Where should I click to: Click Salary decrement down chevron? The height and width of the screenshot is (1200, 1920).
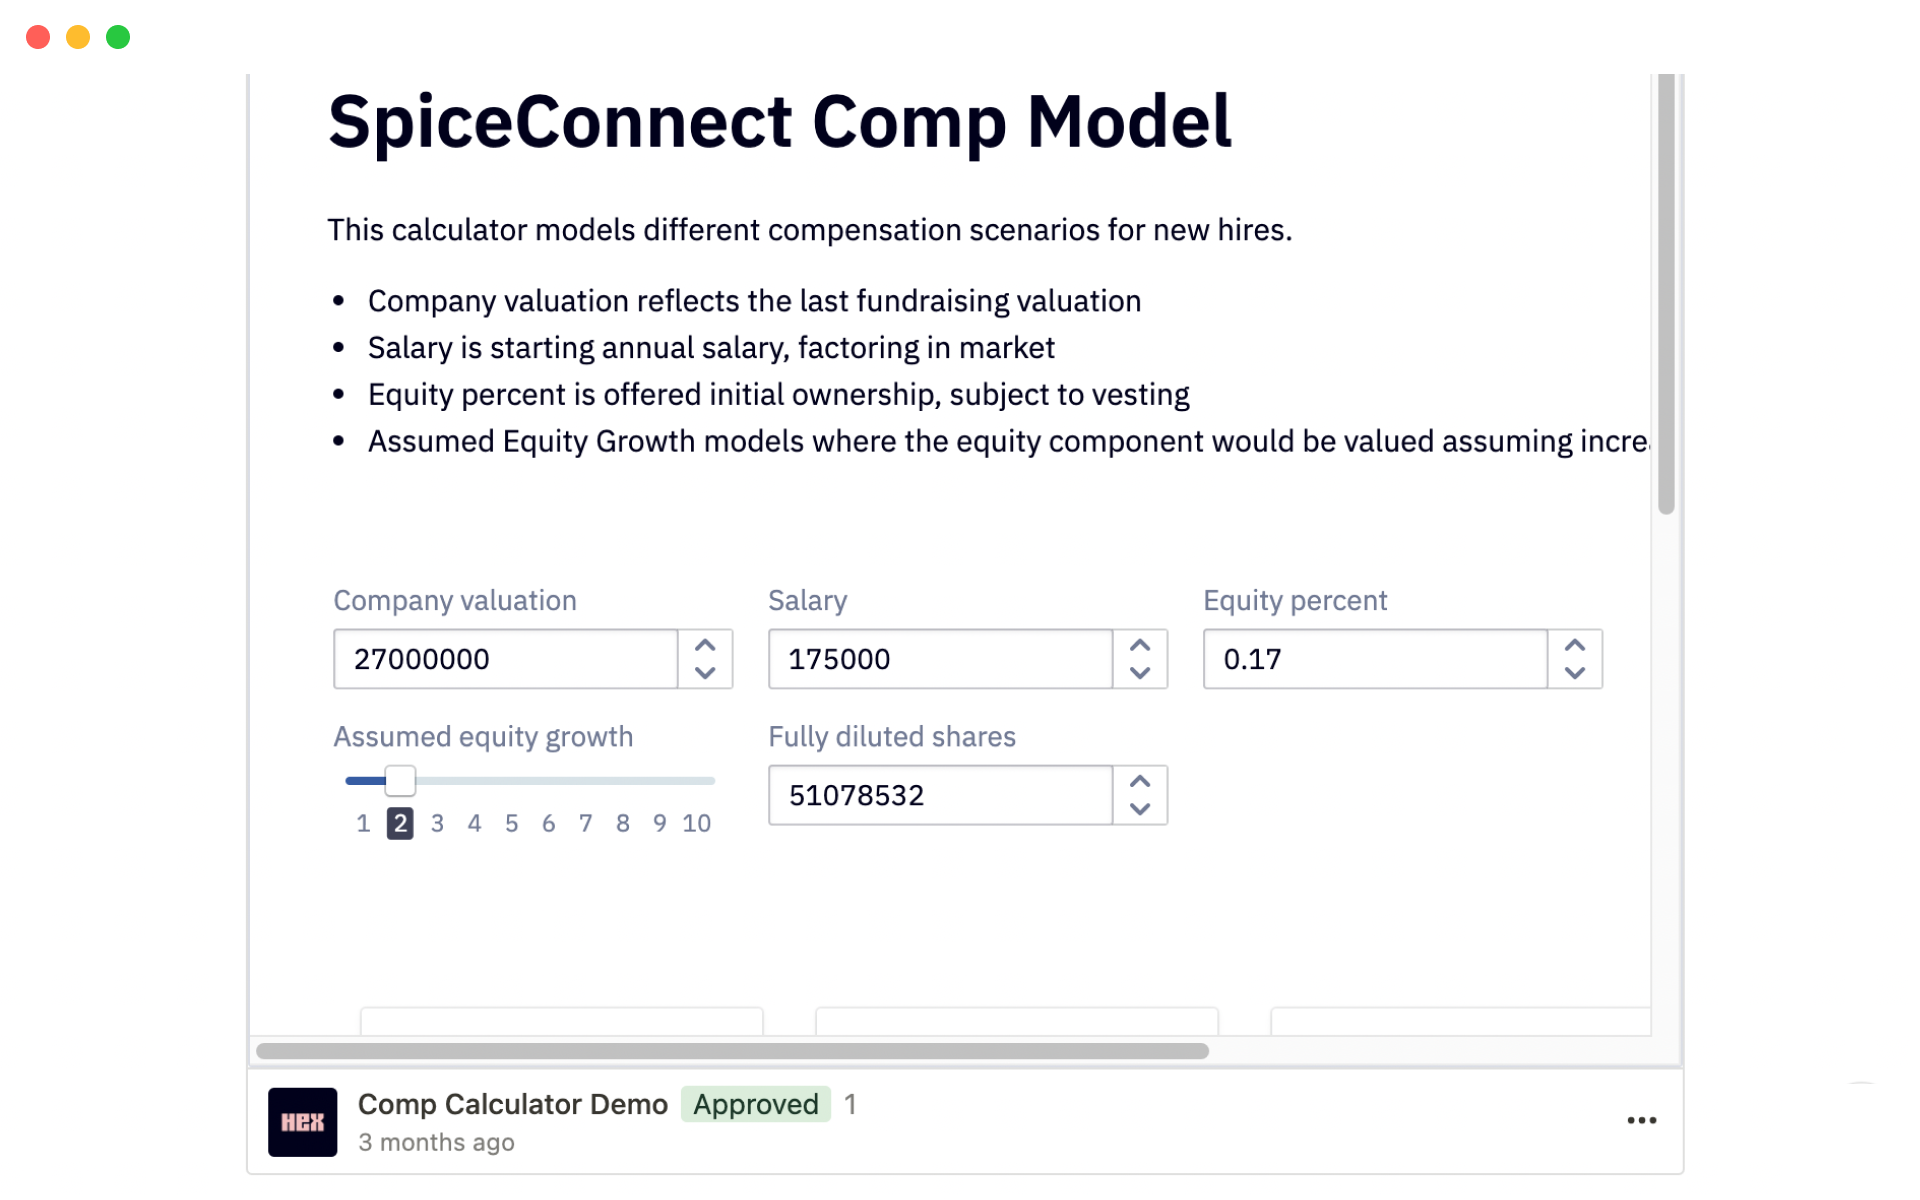pyautogui.click(x=1140, y=673)
